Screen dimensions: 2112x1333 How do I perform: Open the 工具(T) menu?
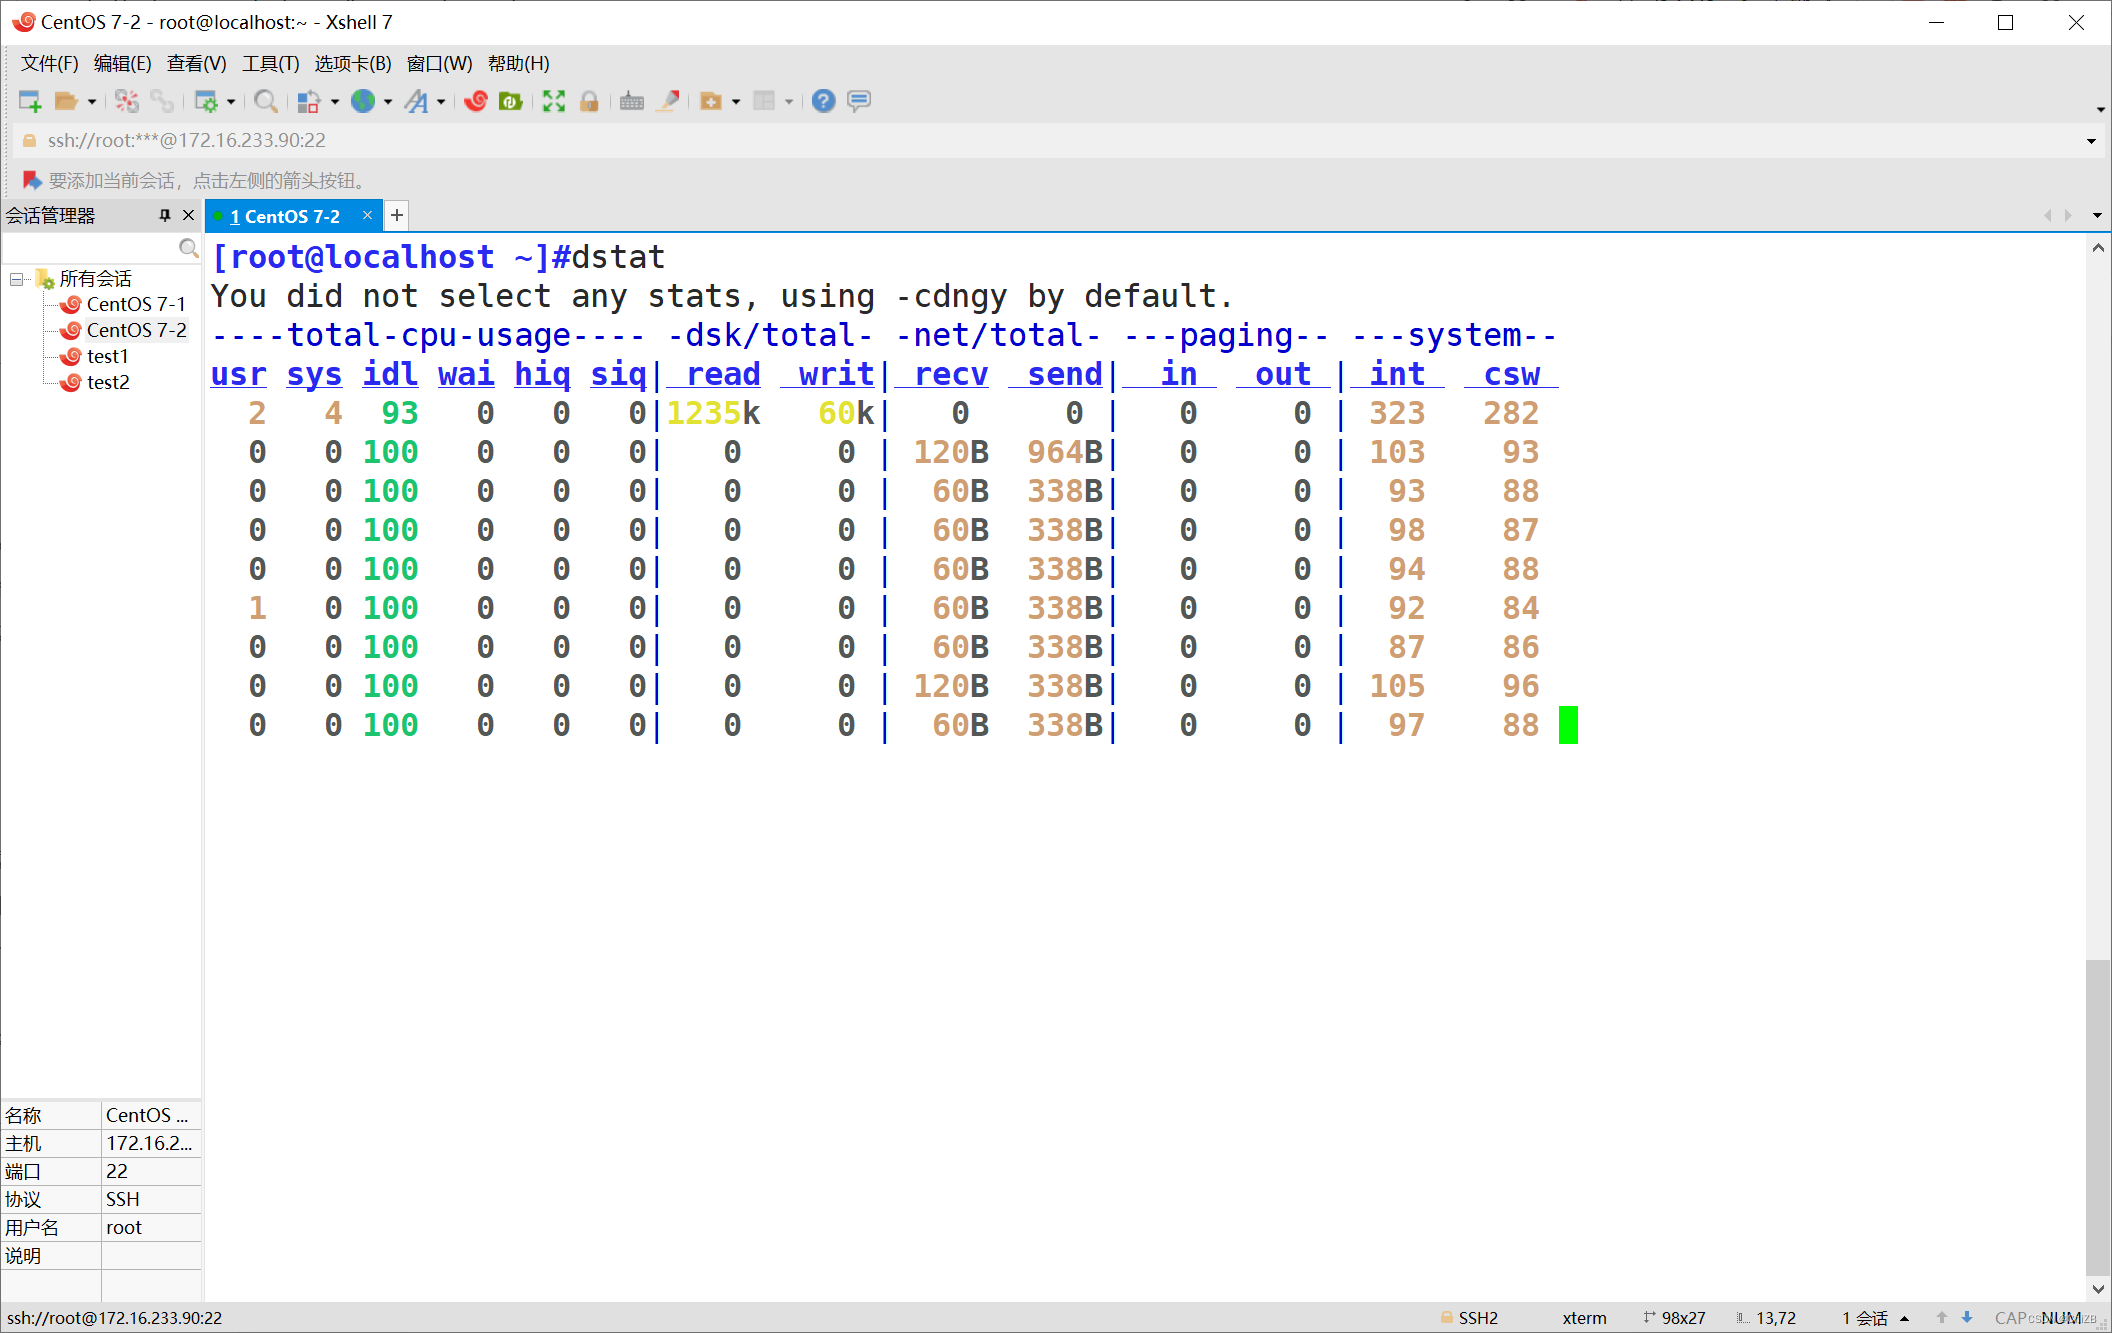[270, 64]
